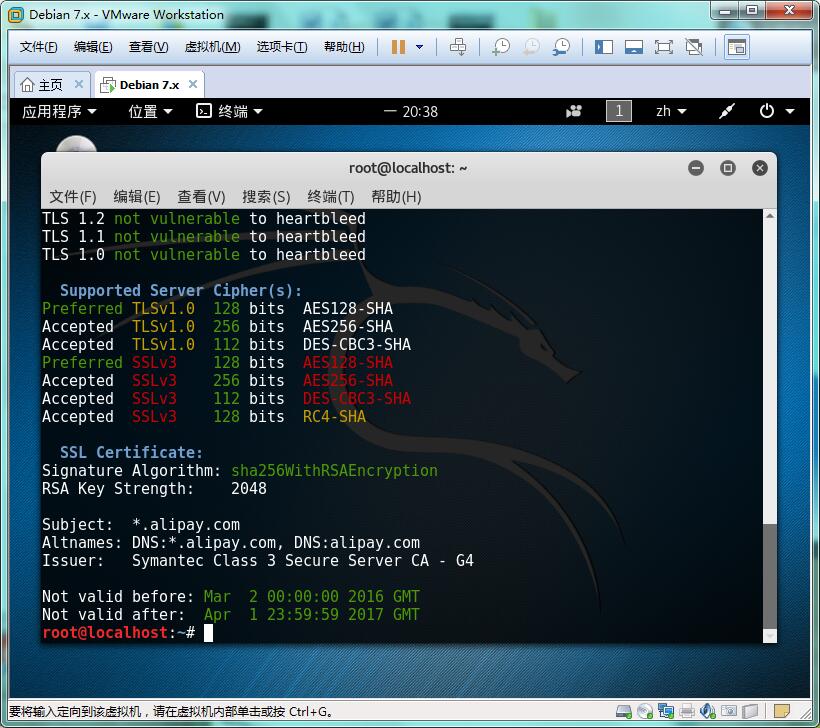Click the printer status icon
Screen dimensions: 820x728
pyautogui.click(x=687, y=711)
